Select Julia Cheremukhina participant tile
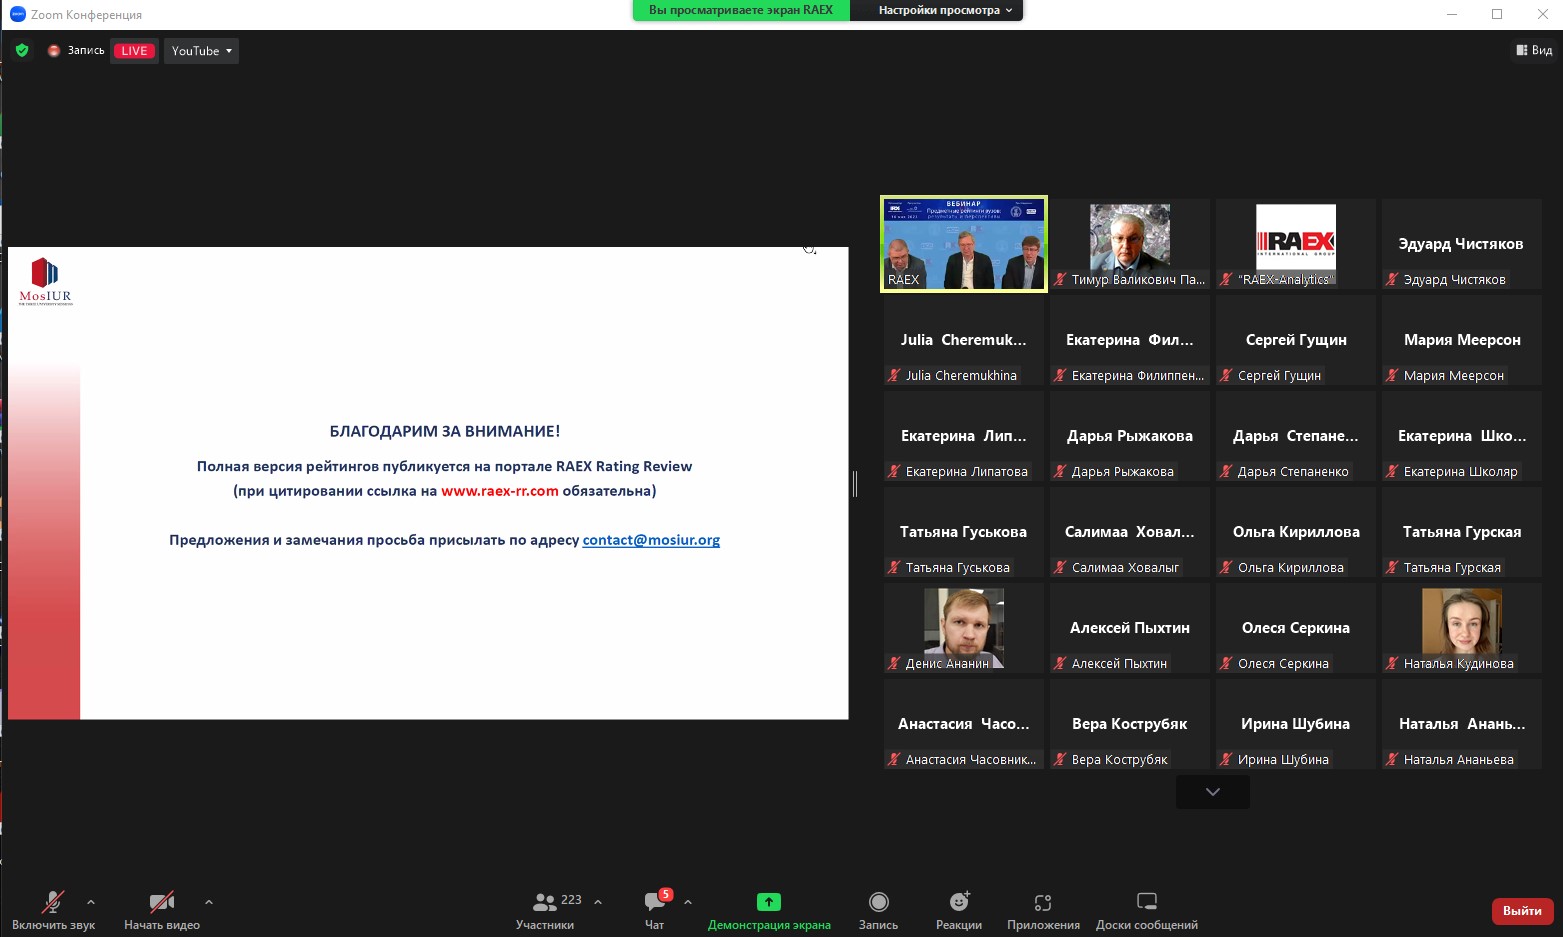 pos(964,340)
